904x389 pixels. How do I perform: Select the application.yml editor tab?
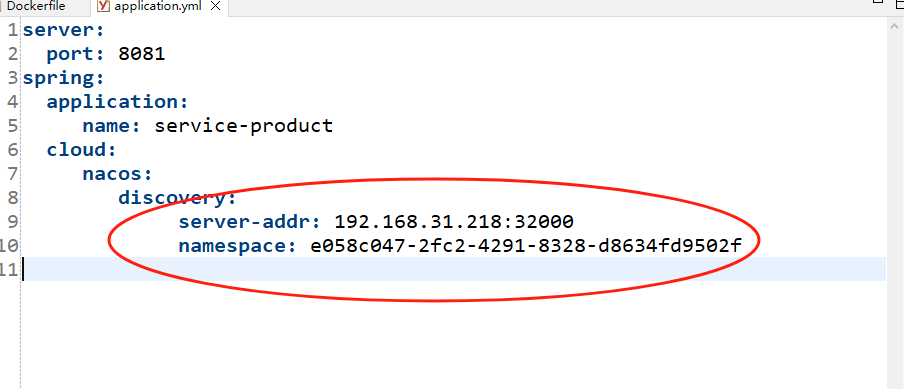[x=151, y=6]
